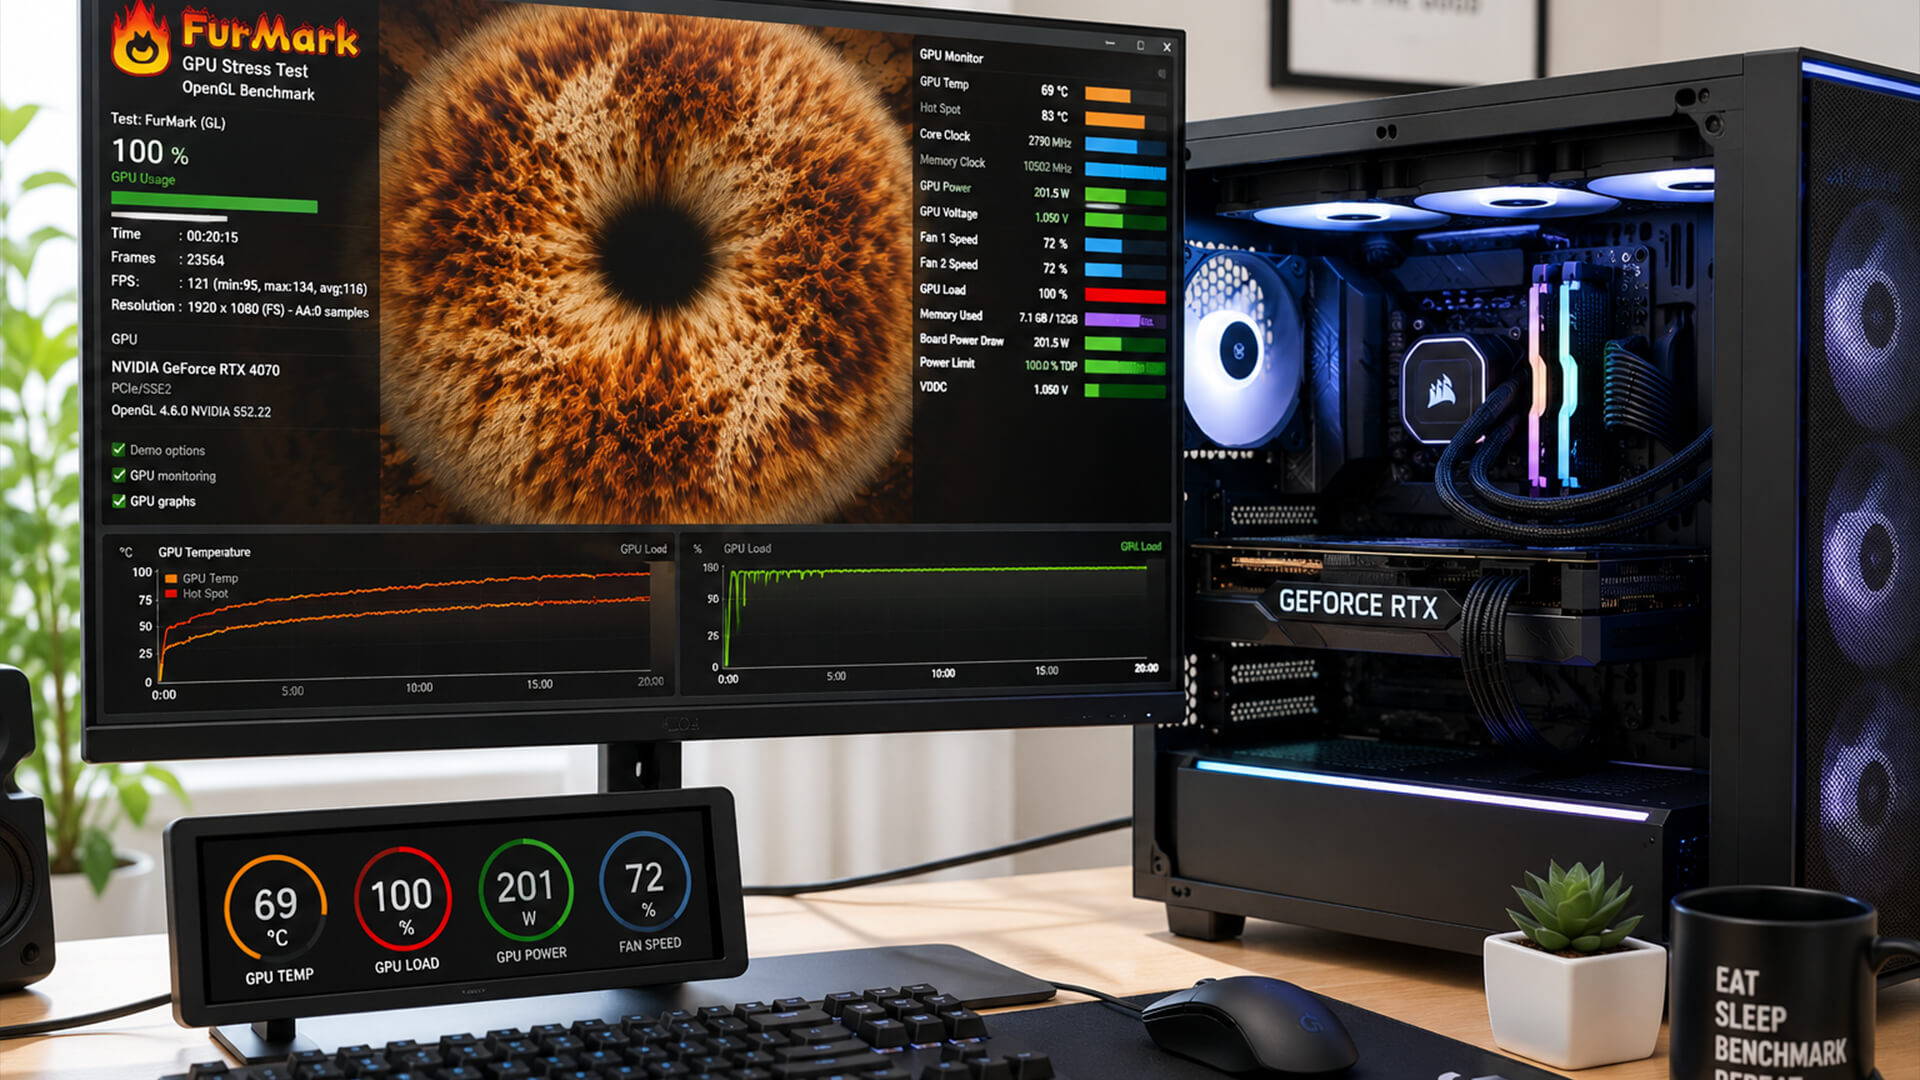Click the 'GPU Stress Test' subtitle
This screenshot has width=1920, height=1080.
point(245,67)
